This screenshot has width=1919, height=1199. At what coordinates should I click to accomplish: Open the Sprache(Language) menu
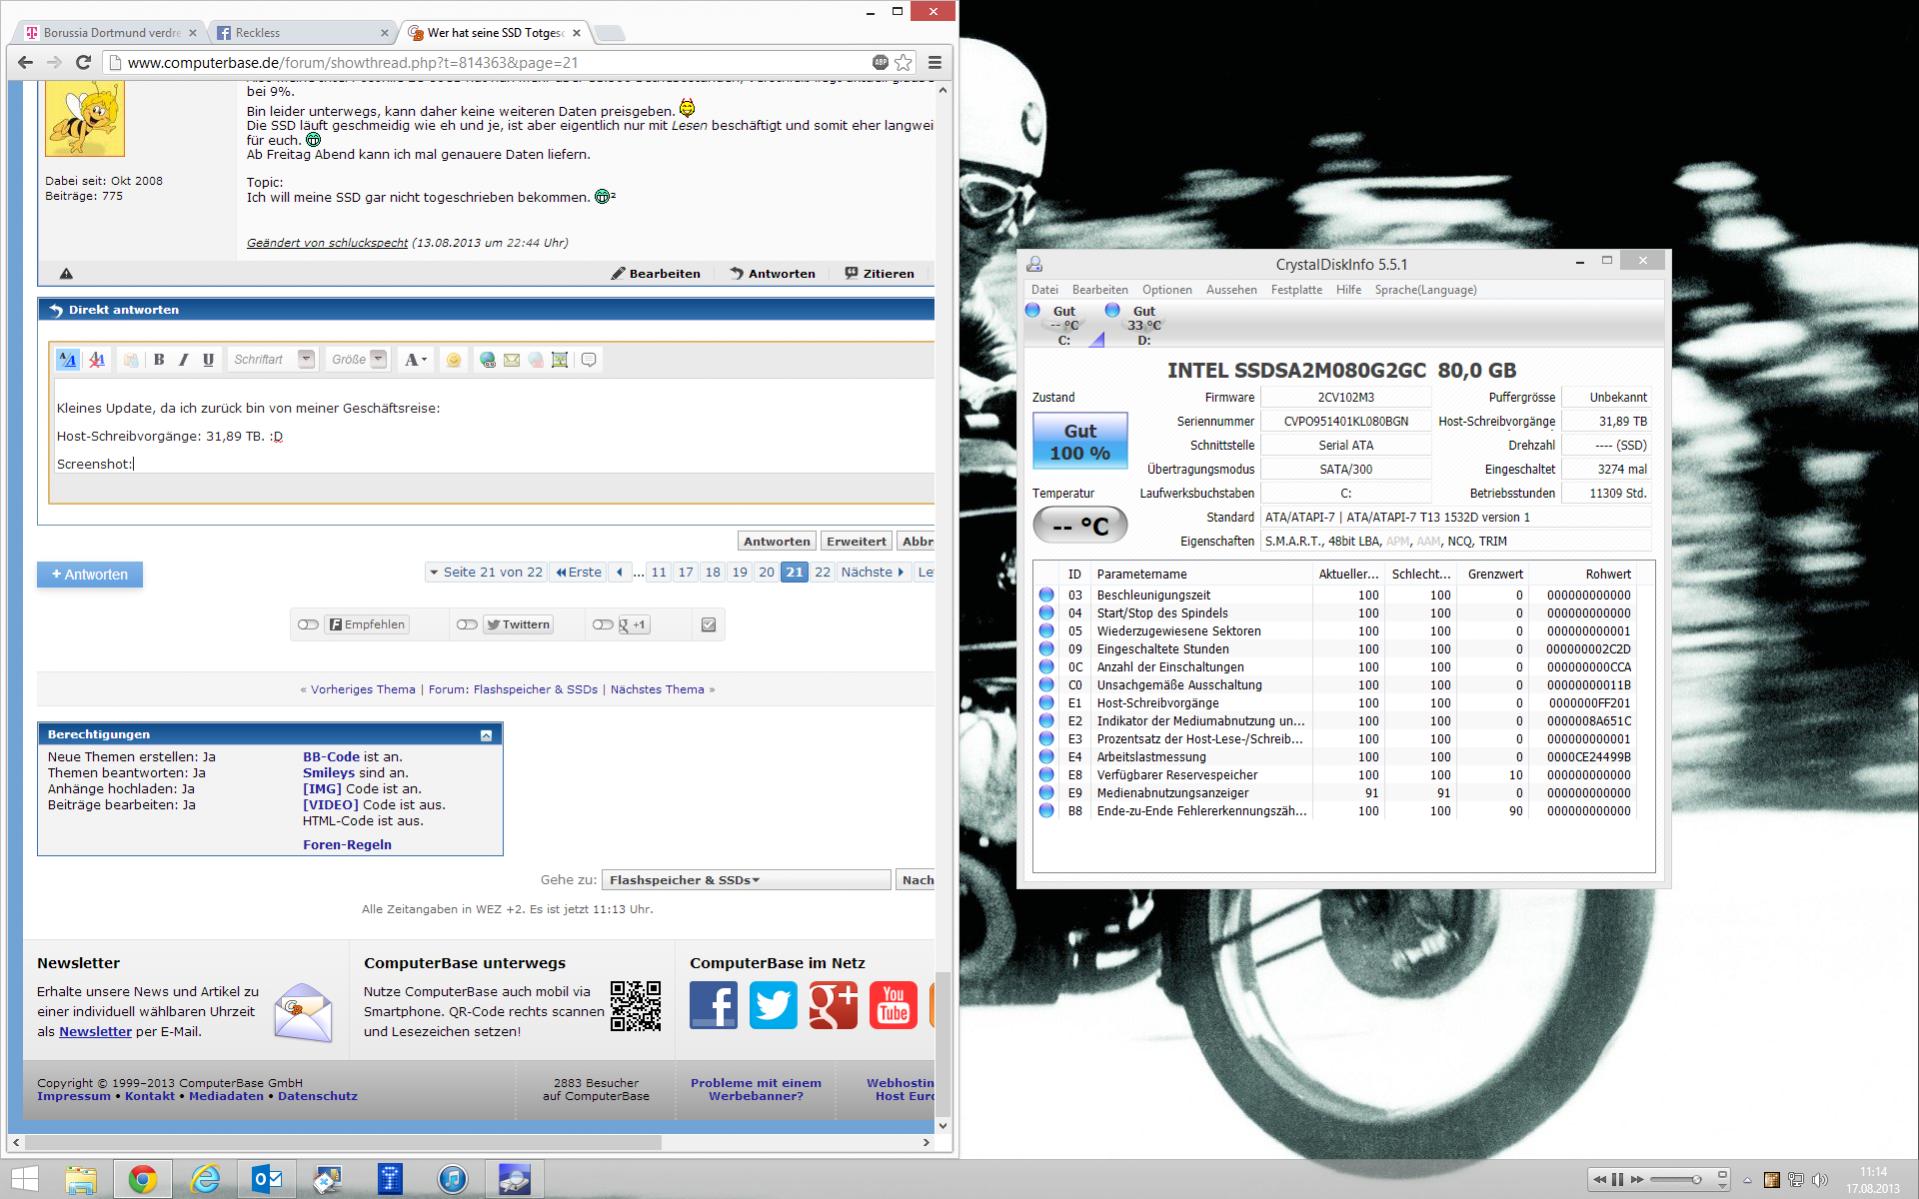pyautogui.click(x=1425, y=290)
